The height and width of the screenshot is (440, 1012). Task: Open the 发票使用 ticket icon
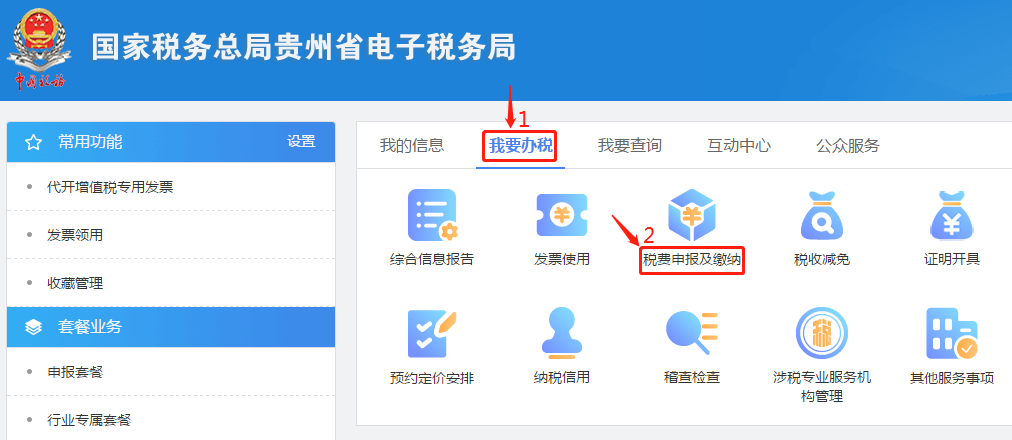click(562, 215)
